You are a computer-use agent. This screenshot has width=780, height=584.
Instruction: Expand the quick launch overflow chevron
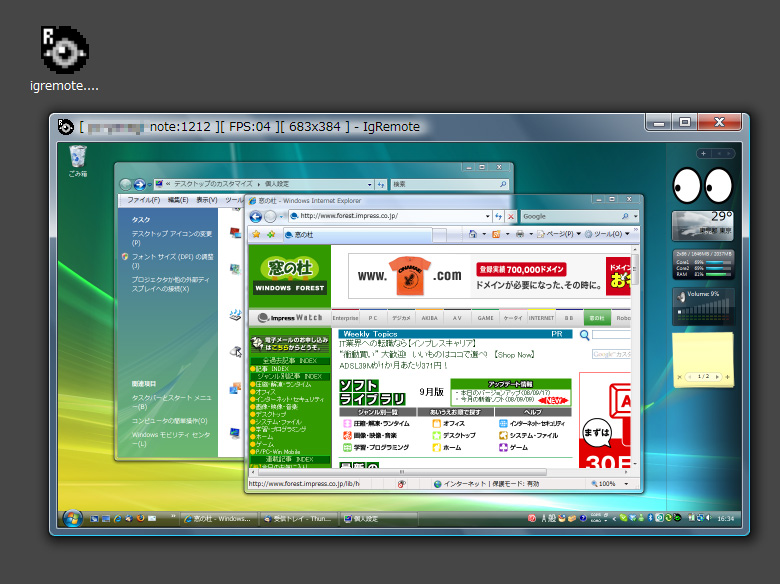tap(173, 516)
